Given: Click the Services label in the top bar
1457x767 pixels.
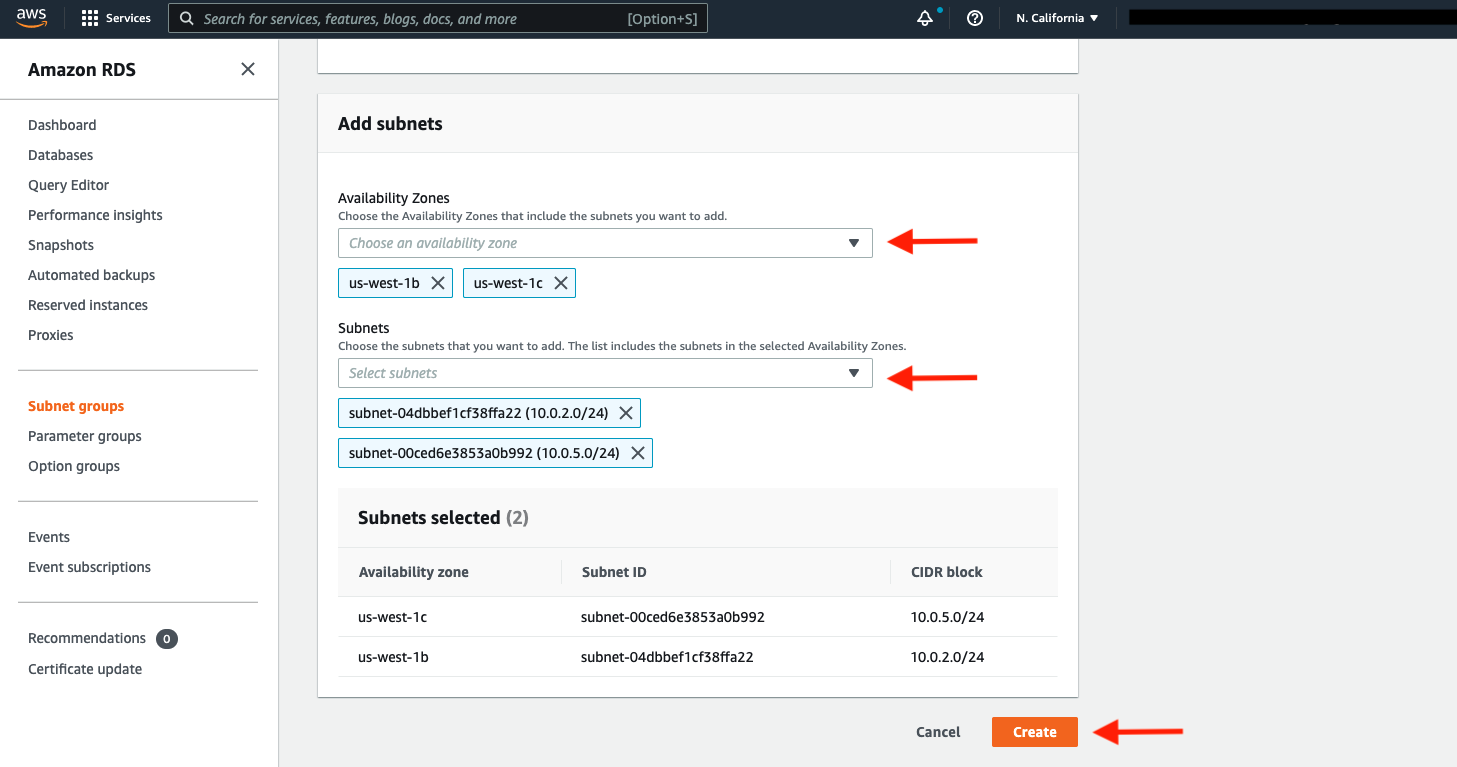Looking at the screenshot, I should (x=128, y=18).
